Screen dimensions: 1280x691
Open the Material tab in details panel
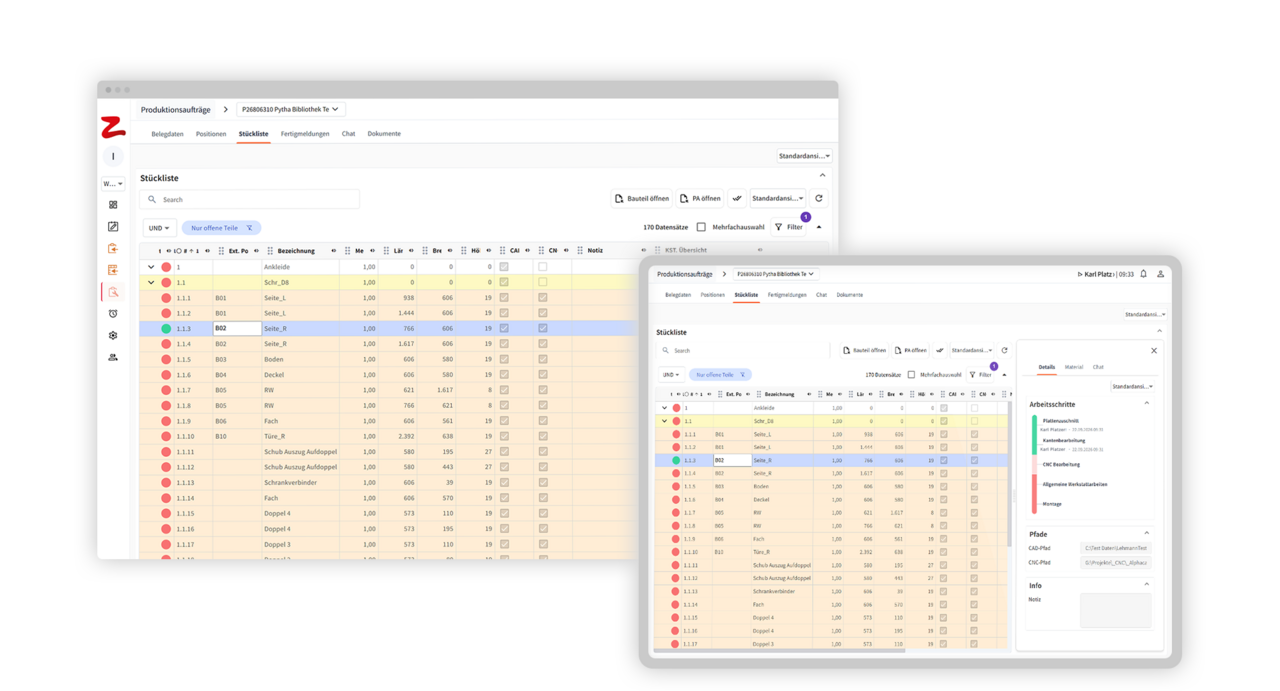[x=1073, y=367]
